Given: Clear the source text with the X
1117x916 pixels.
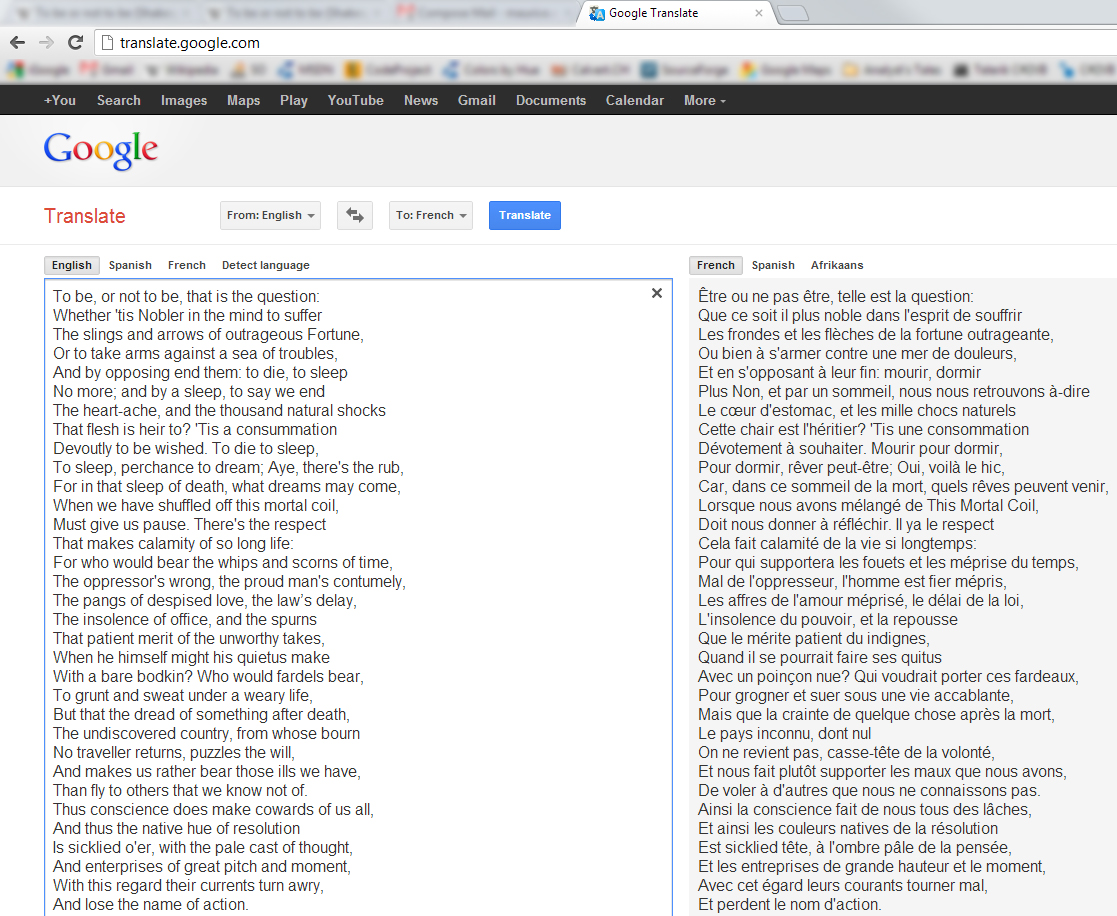Looking at the screenshot, I should coord(657,293).
